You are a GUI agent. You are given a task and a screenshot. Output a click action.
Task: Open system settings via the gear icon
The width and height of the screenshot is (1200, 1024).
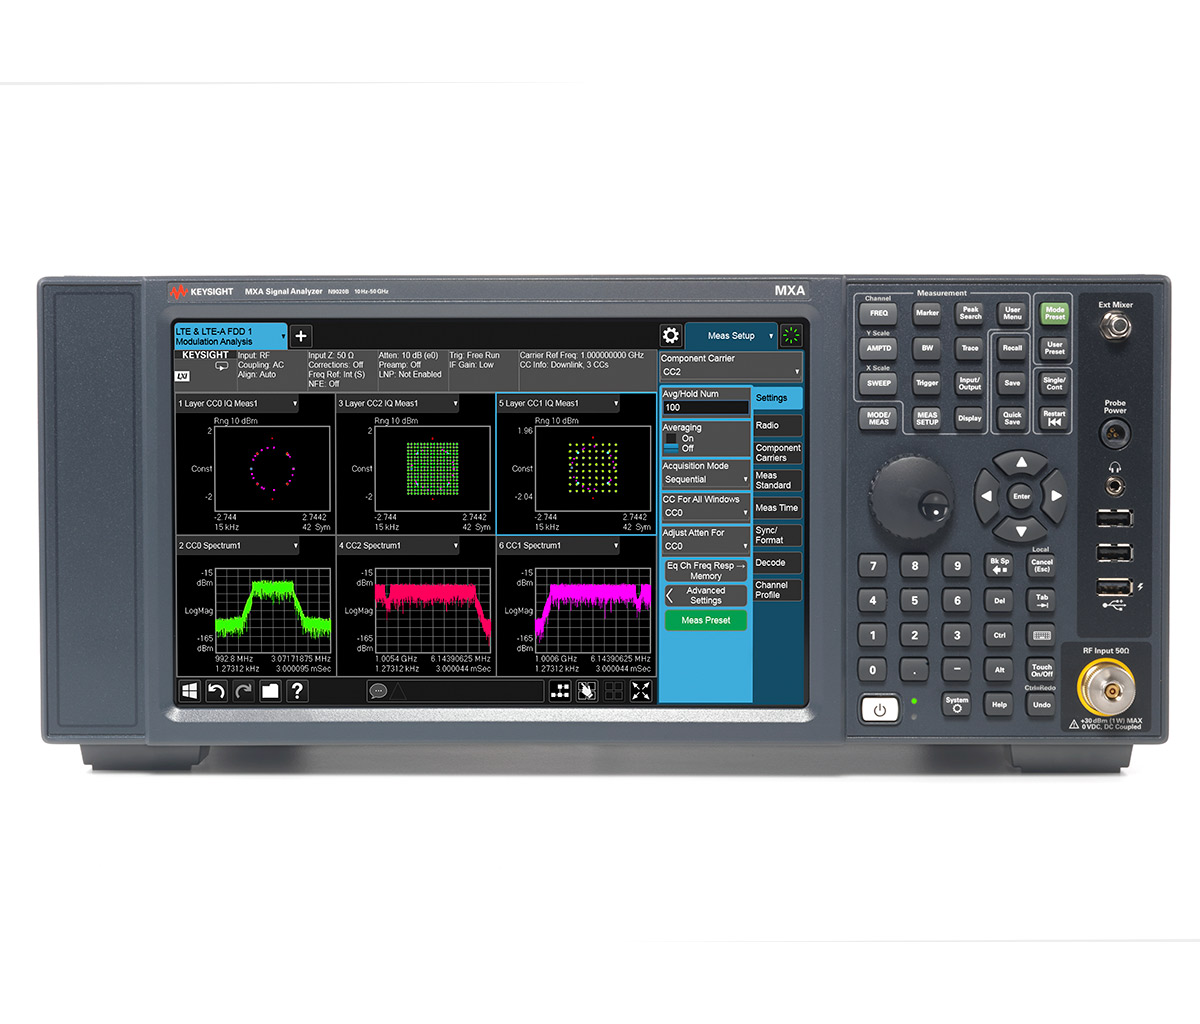(x=671, y=336)
